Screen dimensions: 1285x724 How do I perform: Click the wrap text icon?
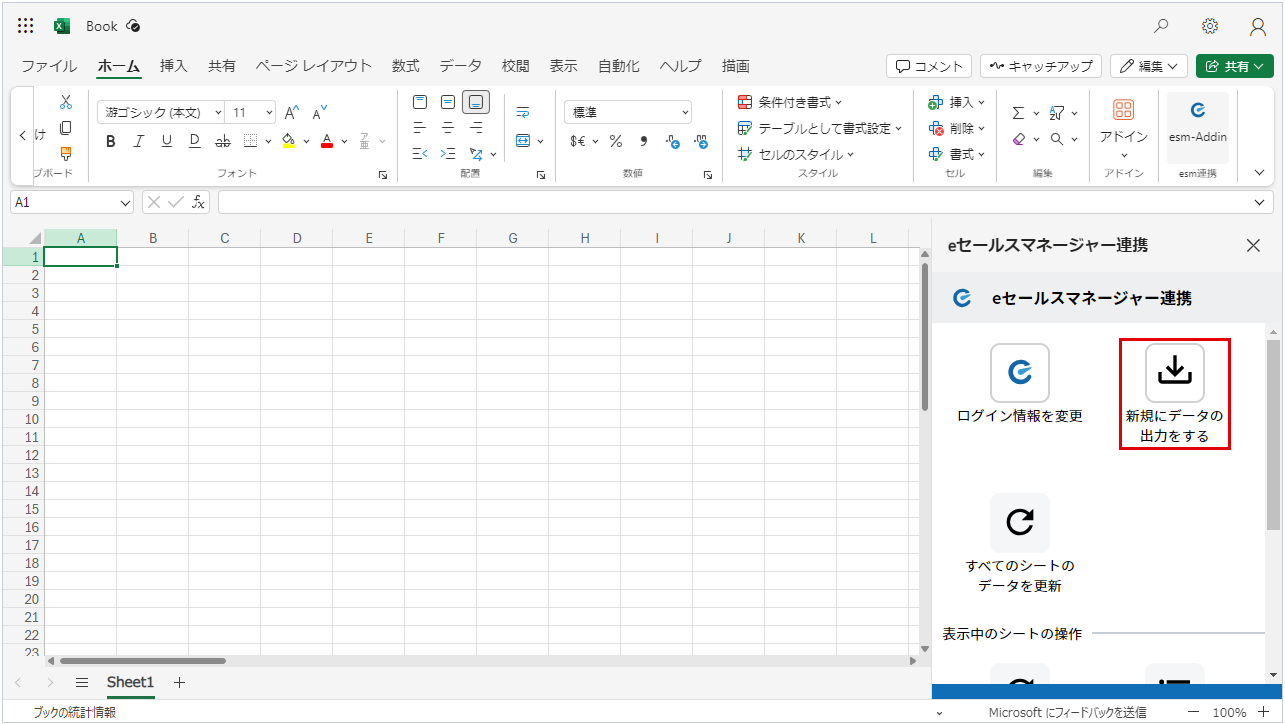coord(523,112)
